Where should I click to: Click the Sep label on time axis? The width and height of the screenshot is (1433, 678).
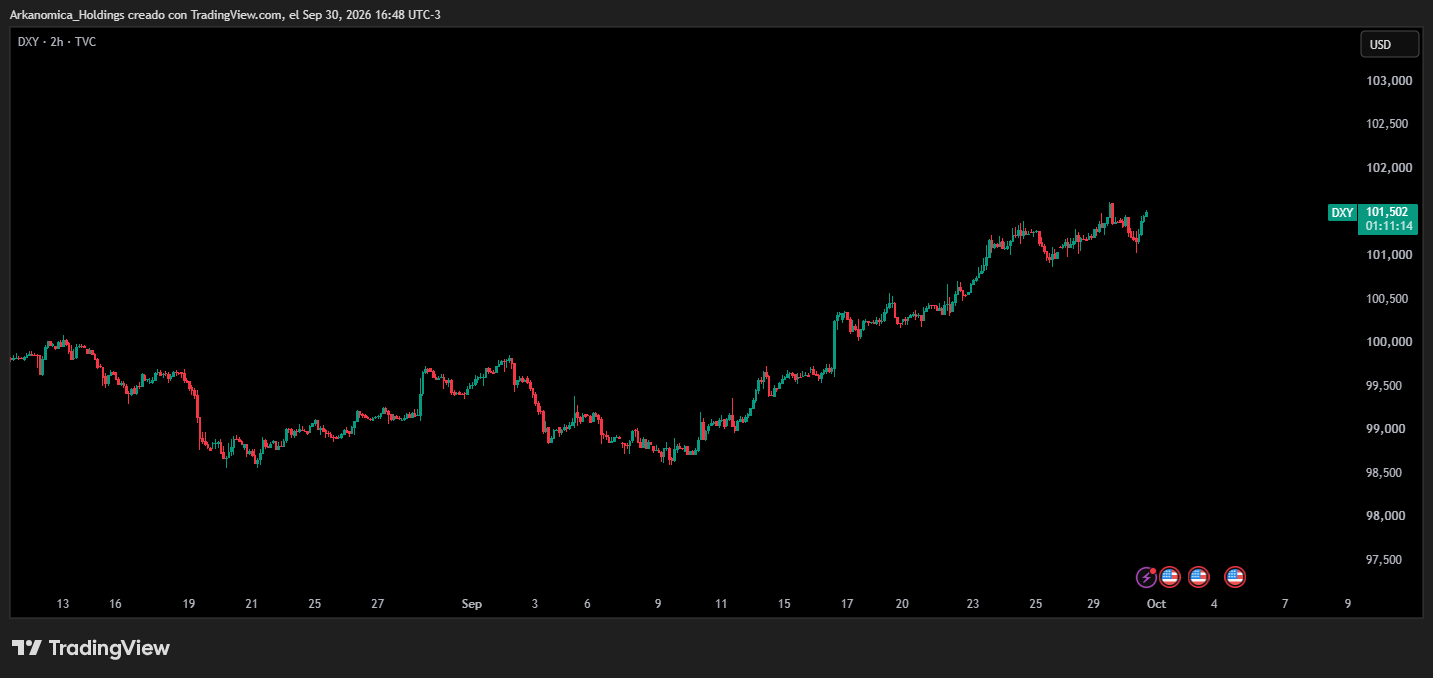(472, 604)
